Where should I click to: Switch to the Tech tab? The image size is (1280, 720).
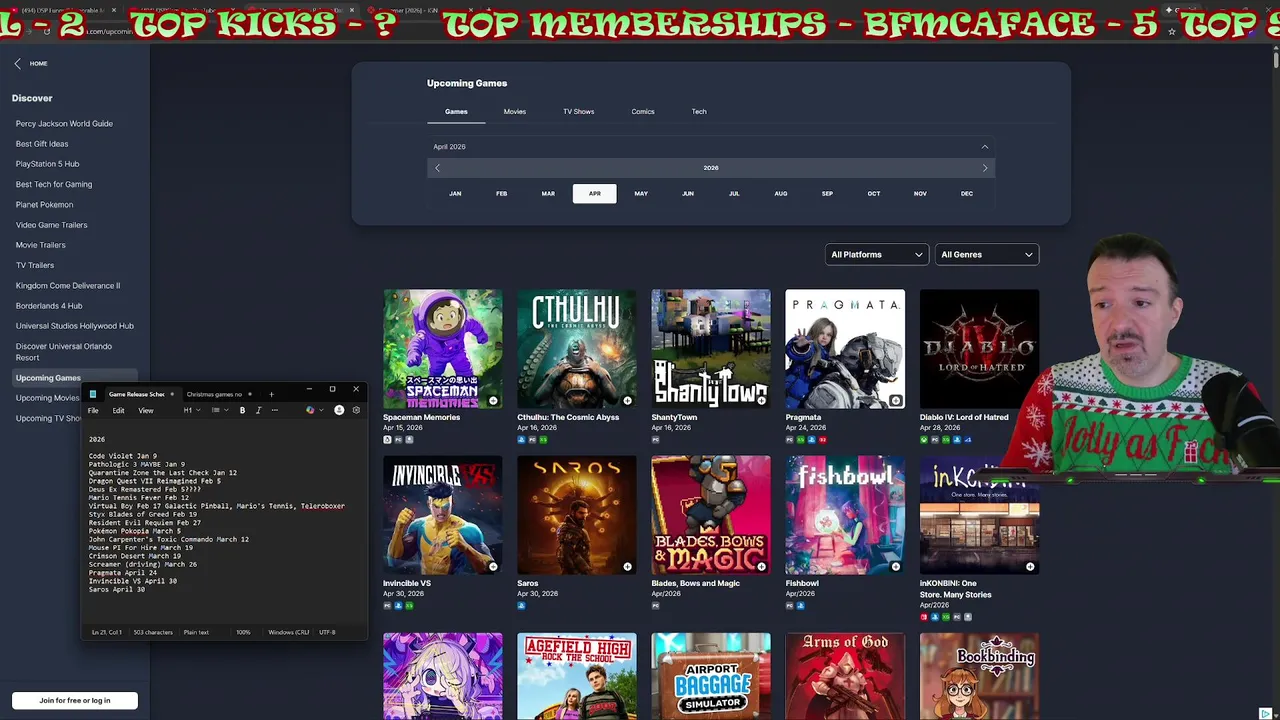(699, 112)
